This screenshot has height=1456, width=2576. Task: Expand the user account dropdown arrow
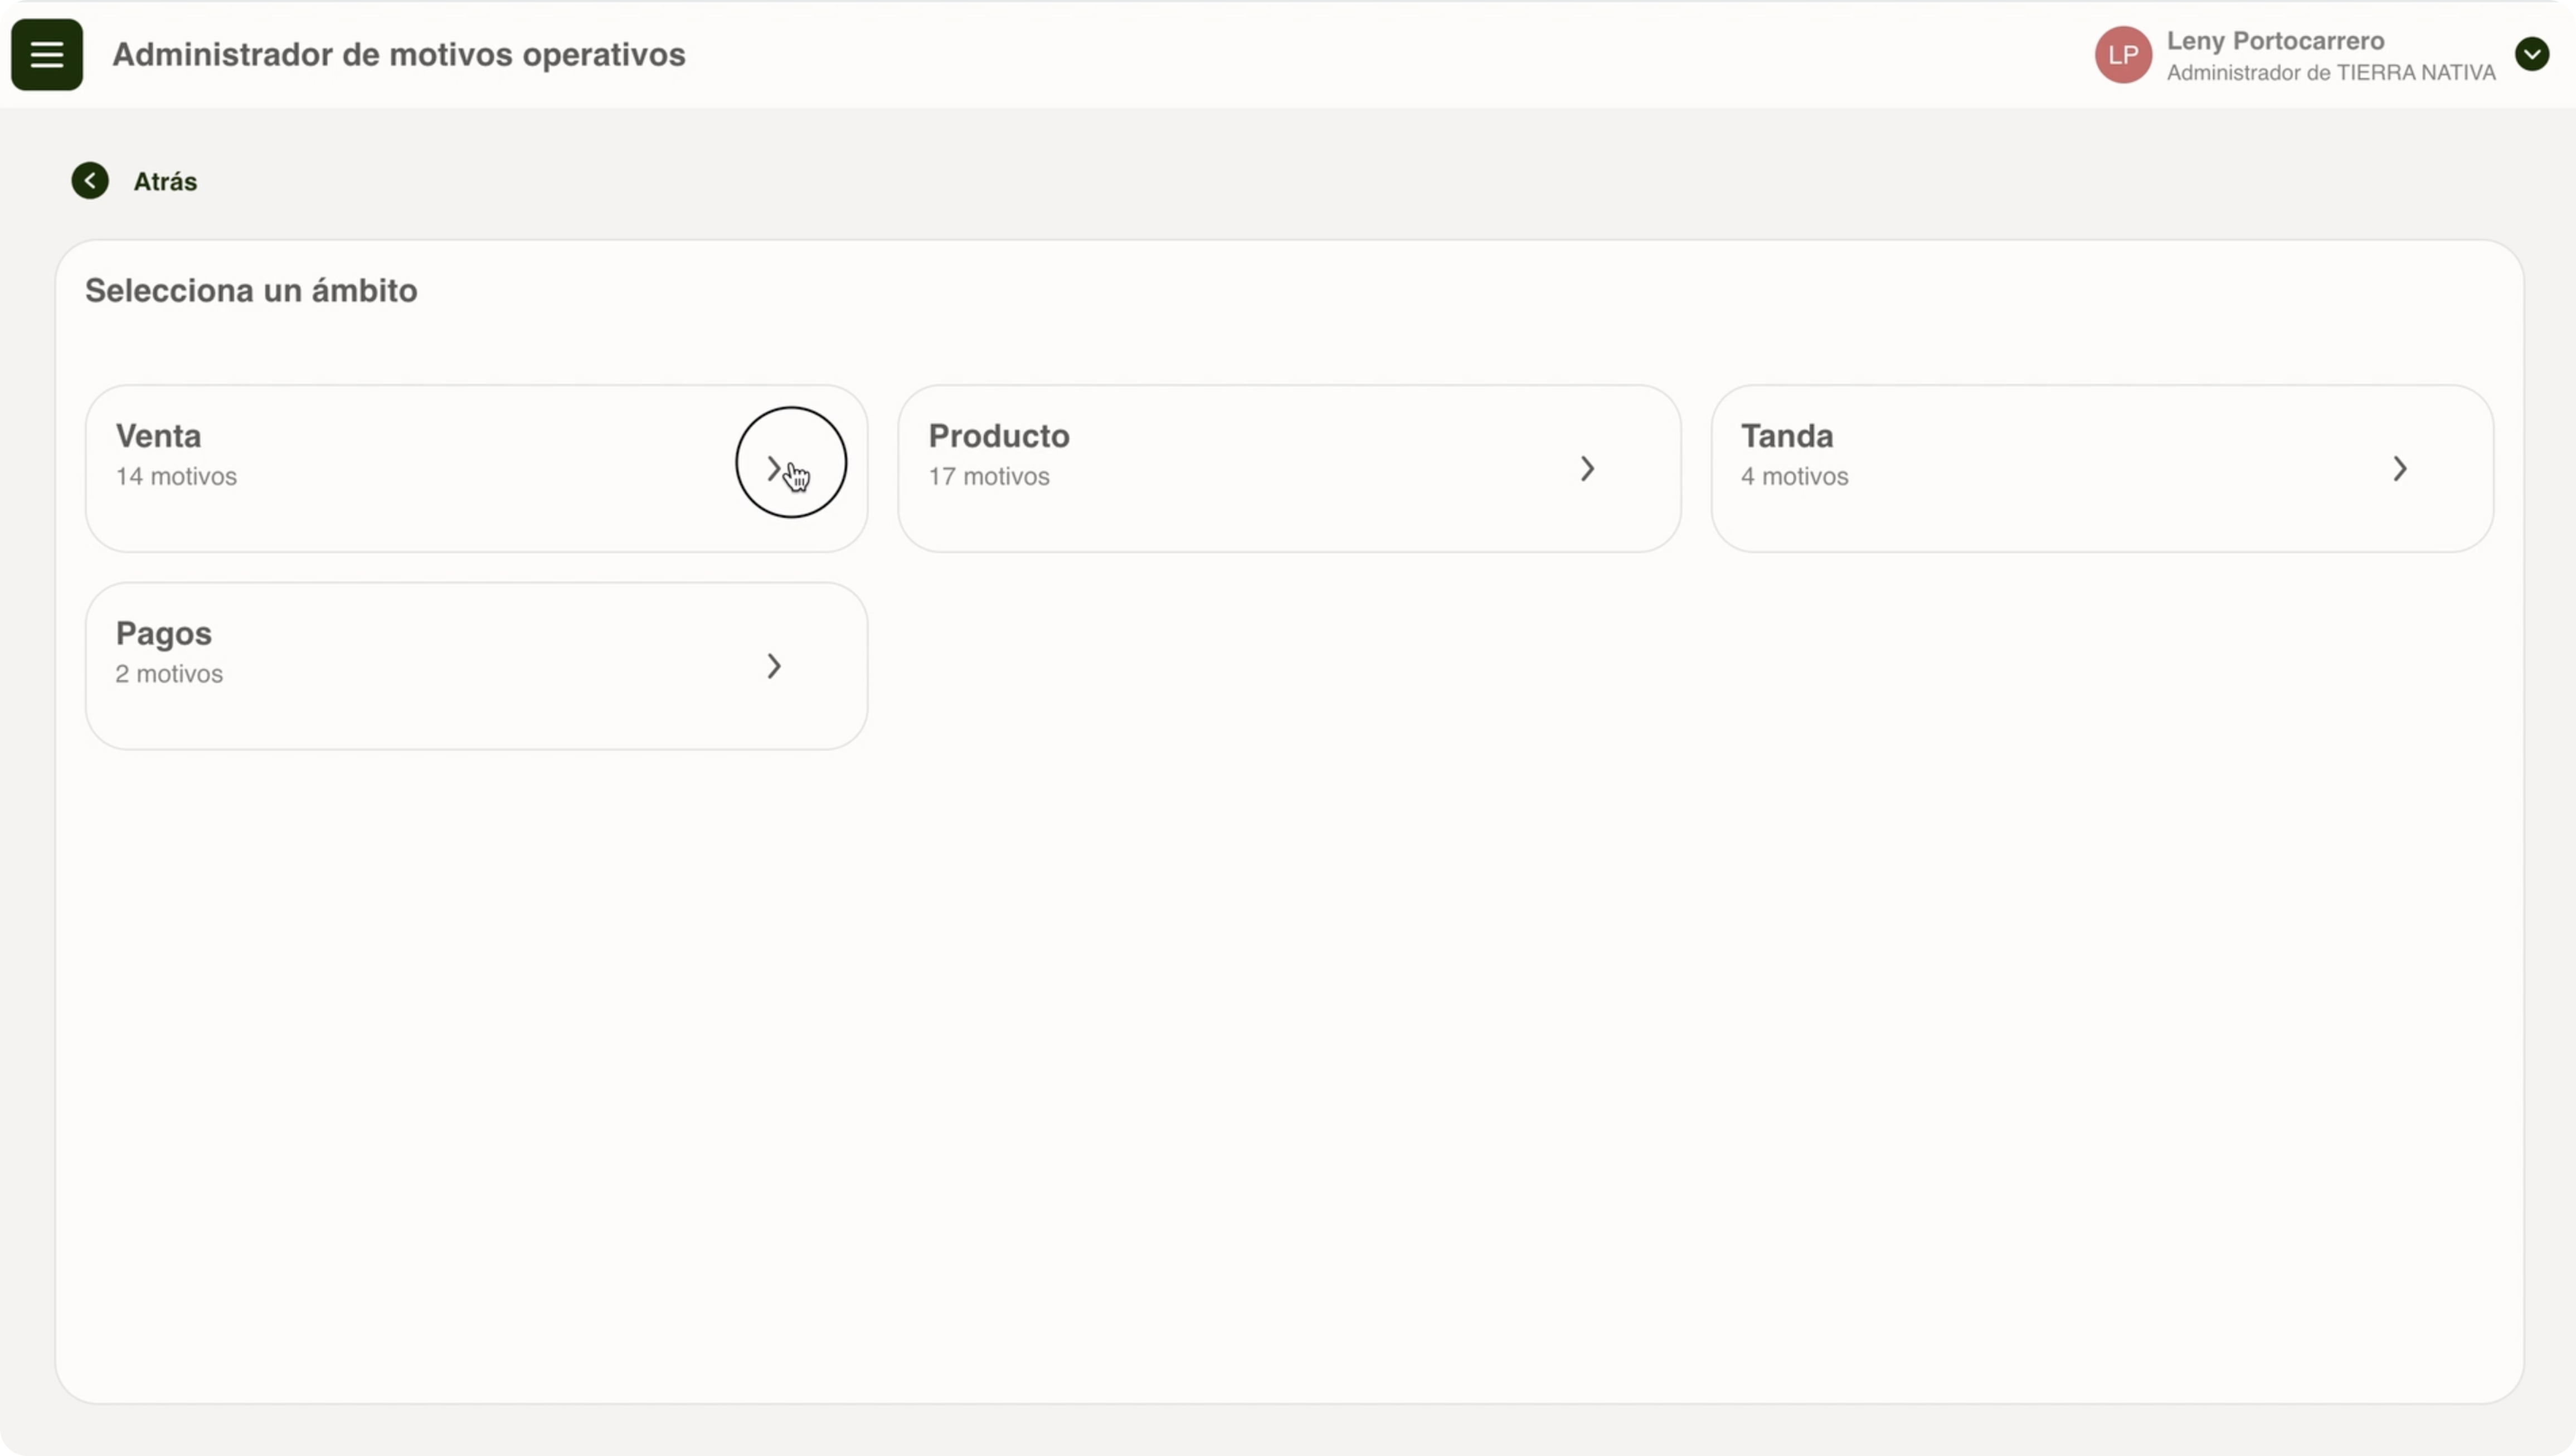pos(2531,54)
